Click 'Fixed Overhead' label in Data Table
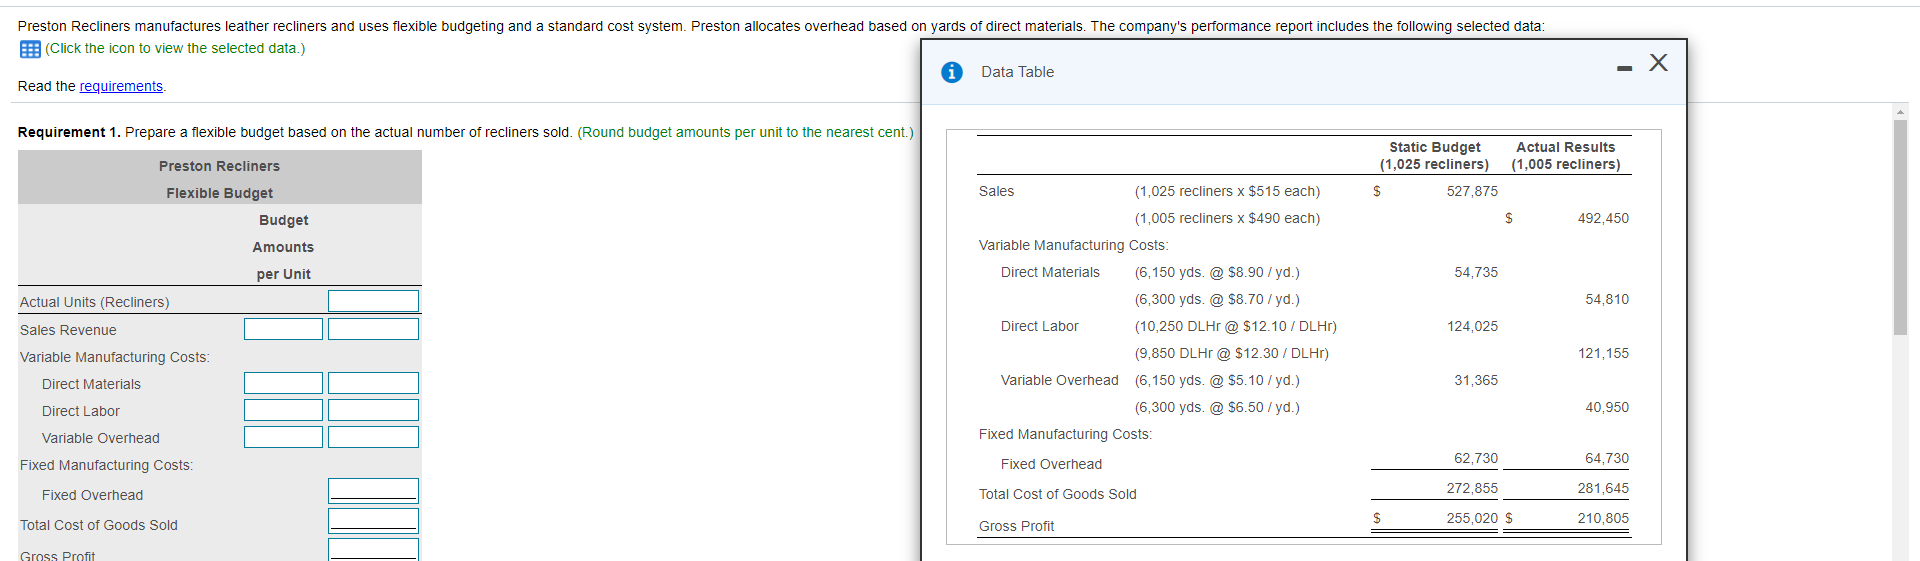This screenshot has height=561, width=1920. pyautogui.click(x=1051, y=464)
